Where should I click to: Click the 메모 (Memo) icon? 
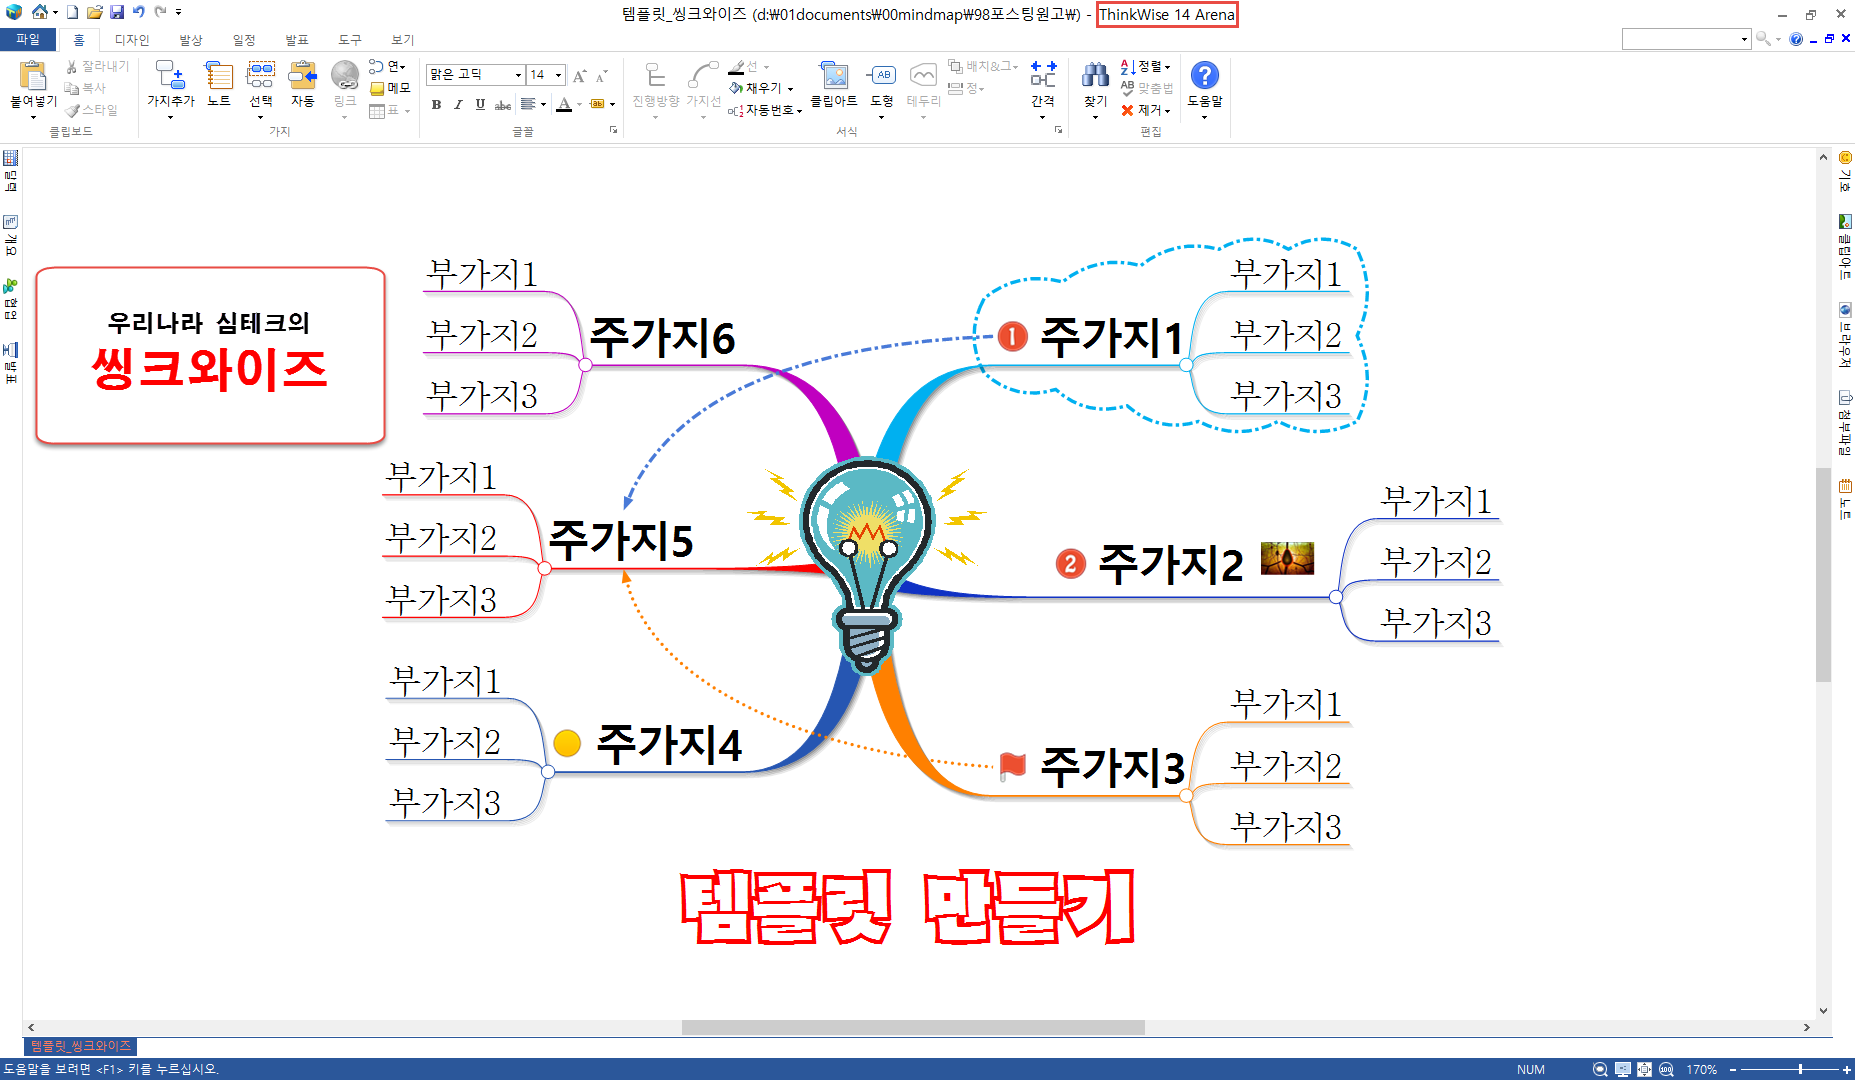(x=390, y=88)
